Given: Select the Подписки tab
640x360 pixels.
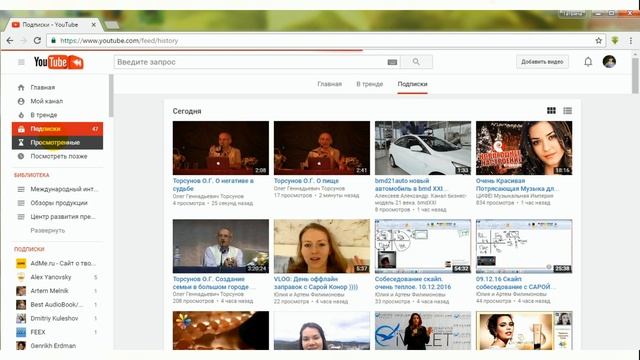Looking at the screenshot, I should [x=412, y=84].
